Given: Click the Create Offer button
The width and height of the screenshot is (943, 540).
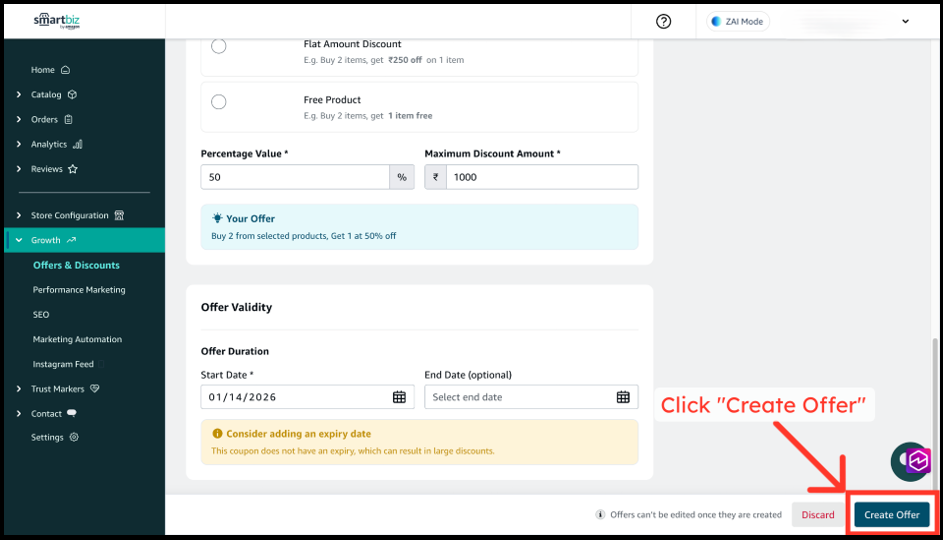Looking at the screenshot, I should pyautogui.click(x=892, y=515).
